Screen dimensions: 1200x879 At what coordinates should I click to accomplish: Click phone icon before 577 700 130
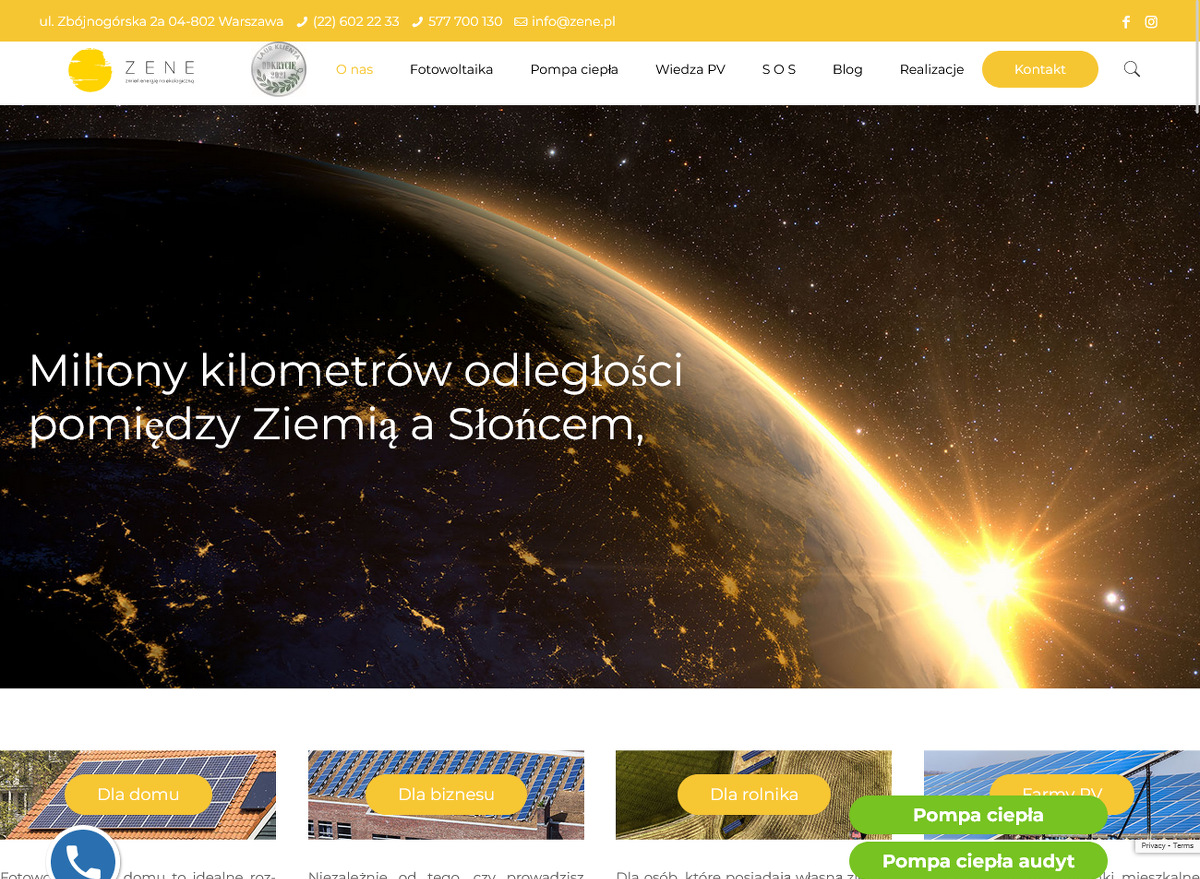[418, 22]
